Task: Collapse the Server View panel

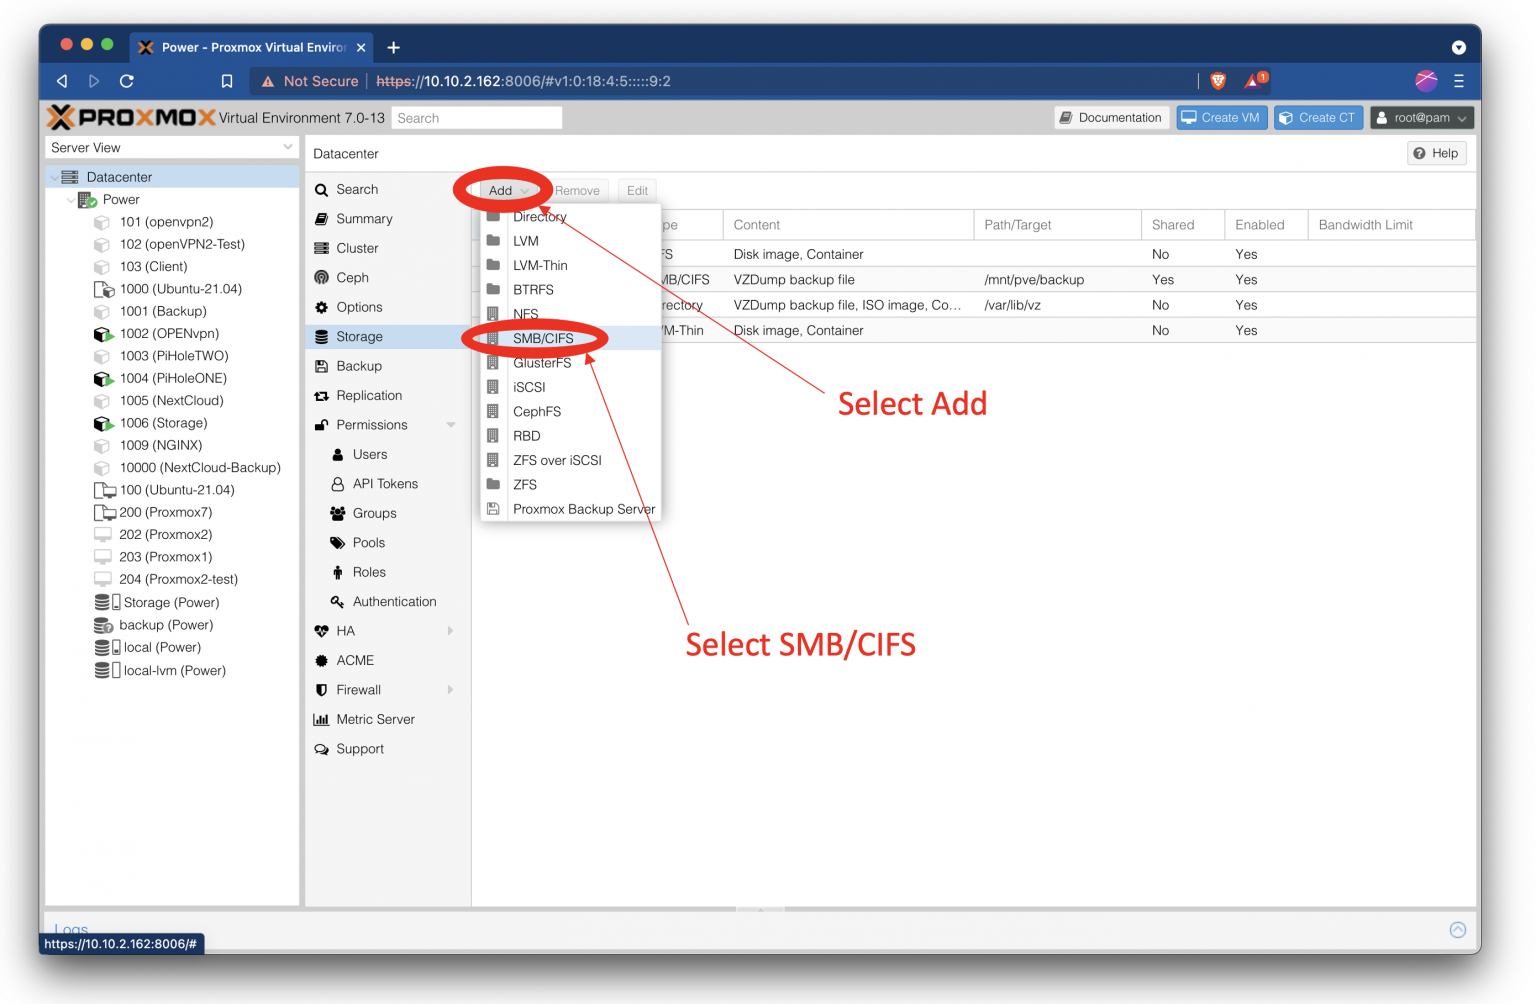Action: click(289, 147)
